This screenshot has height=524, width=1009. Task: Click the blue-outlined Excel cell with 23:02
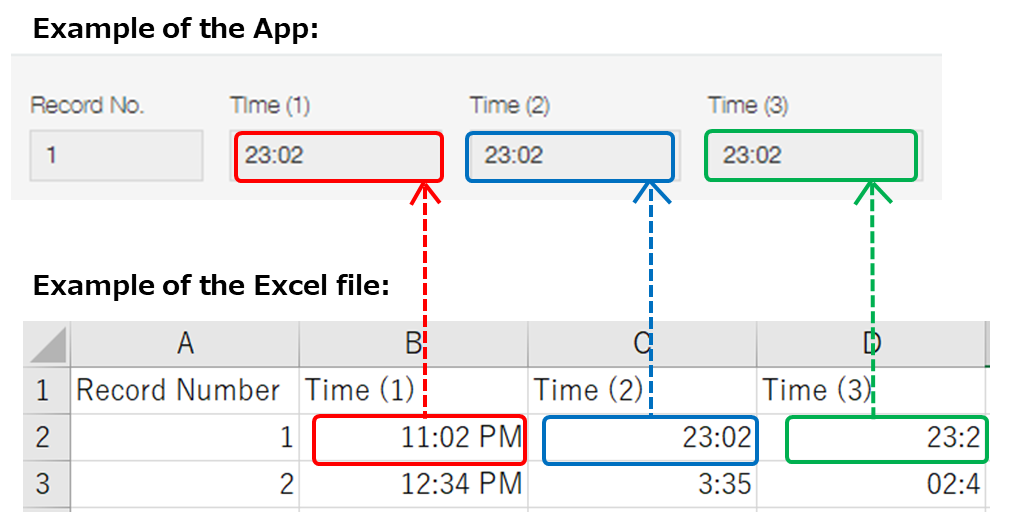pyautogui.click(x=650, y=440)
